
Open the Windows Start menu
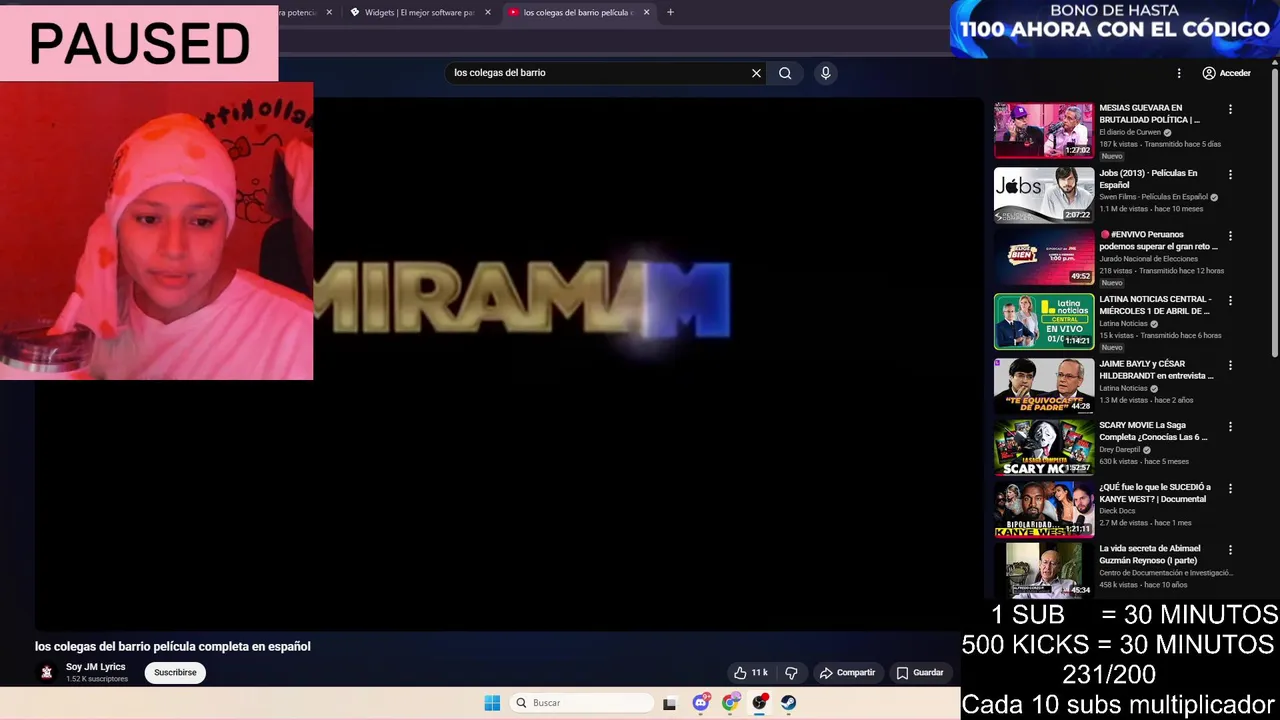[492, 703]
